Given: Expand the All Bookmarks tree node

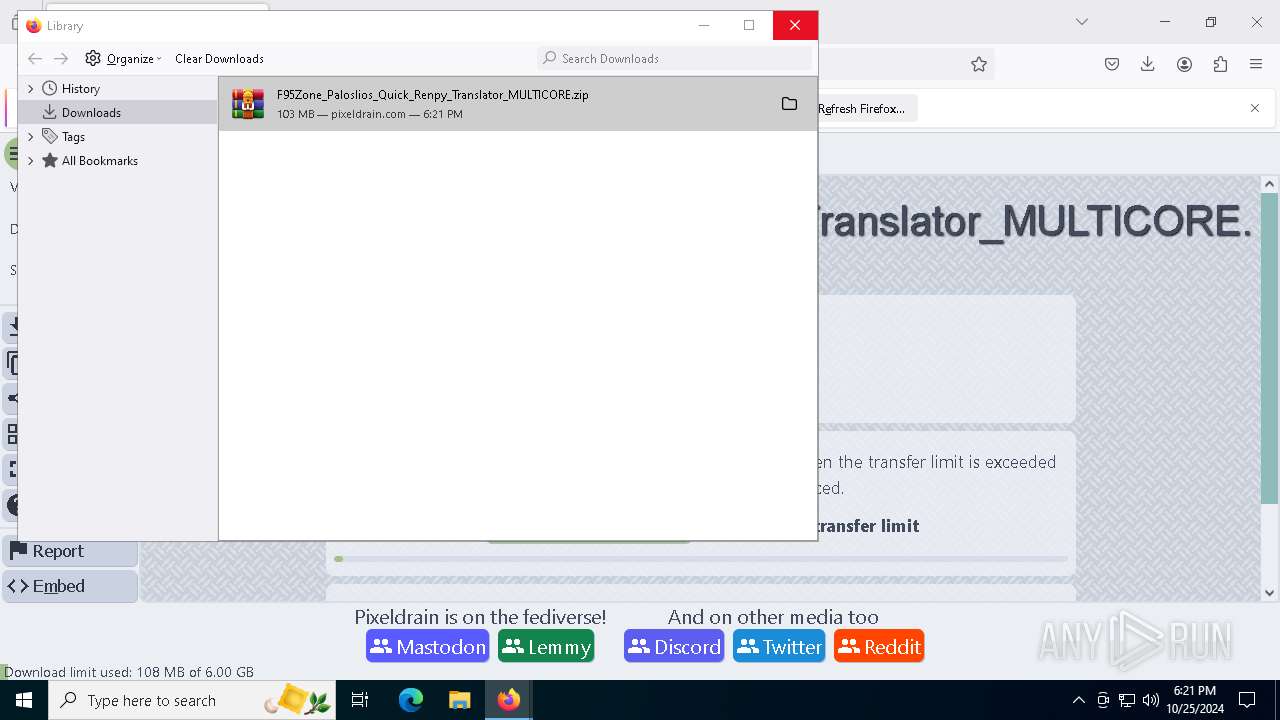Looking at the screenshot, I should click(30, 160).
